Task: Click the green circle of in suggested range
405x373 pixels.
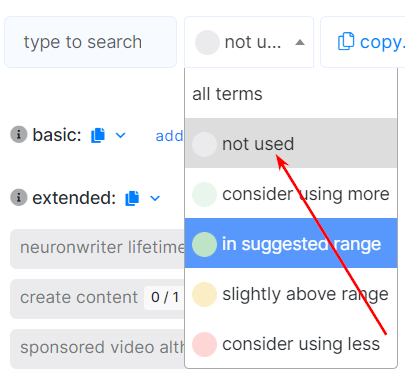Action: pyautogui.click(x=204, y=244)
